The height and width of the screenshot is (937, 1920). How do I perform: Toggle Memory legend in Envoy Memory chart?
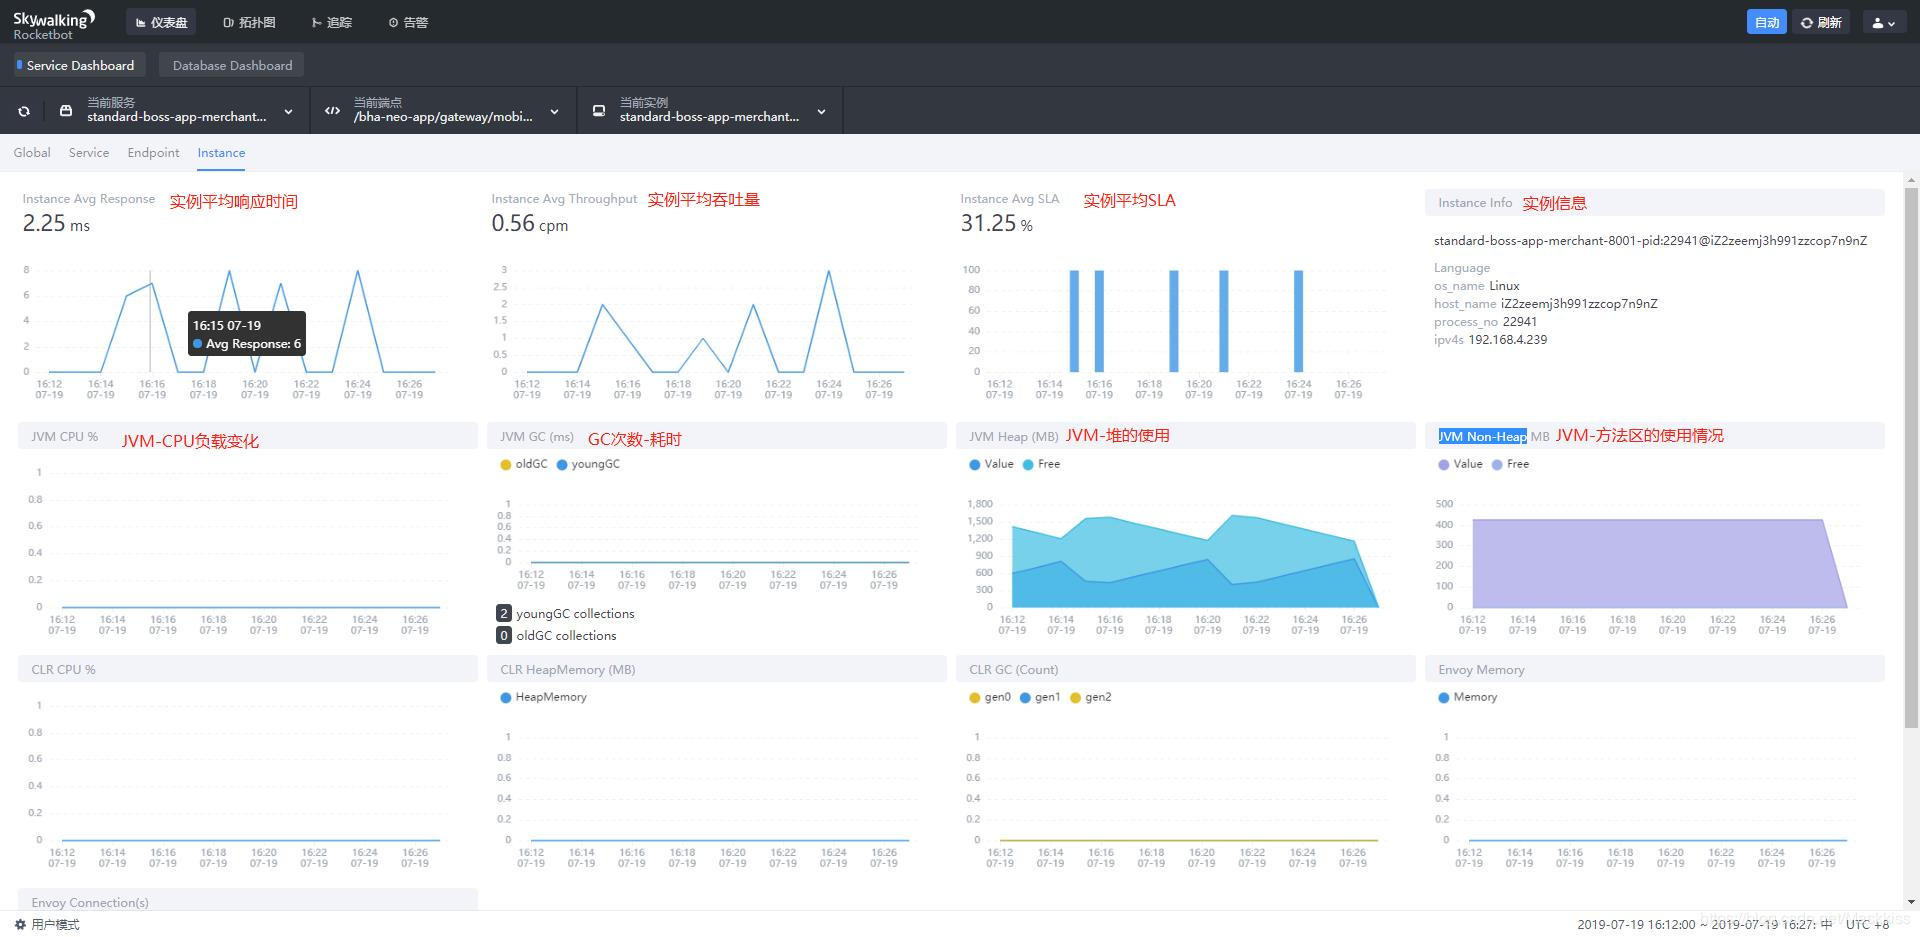(x=1467, y=697)
